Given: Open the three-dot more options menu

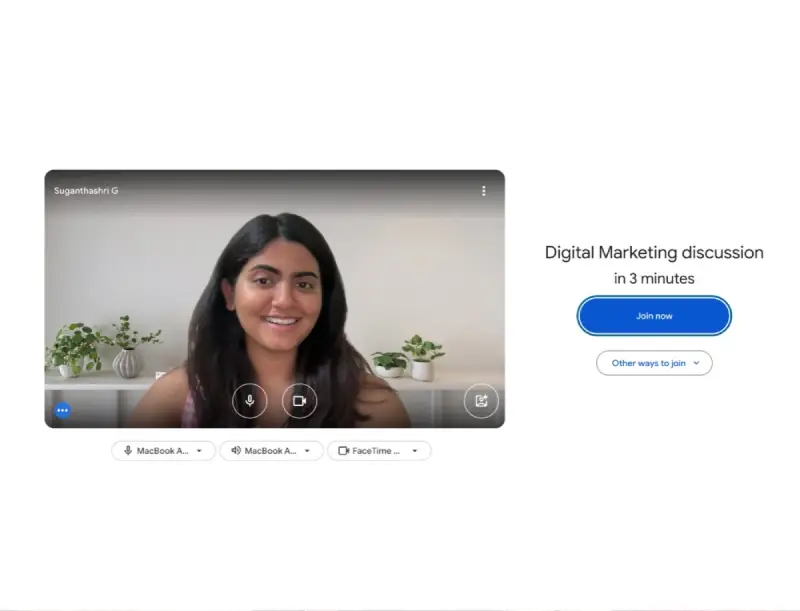Looking at the screenshot, I should tap(484, 191).
